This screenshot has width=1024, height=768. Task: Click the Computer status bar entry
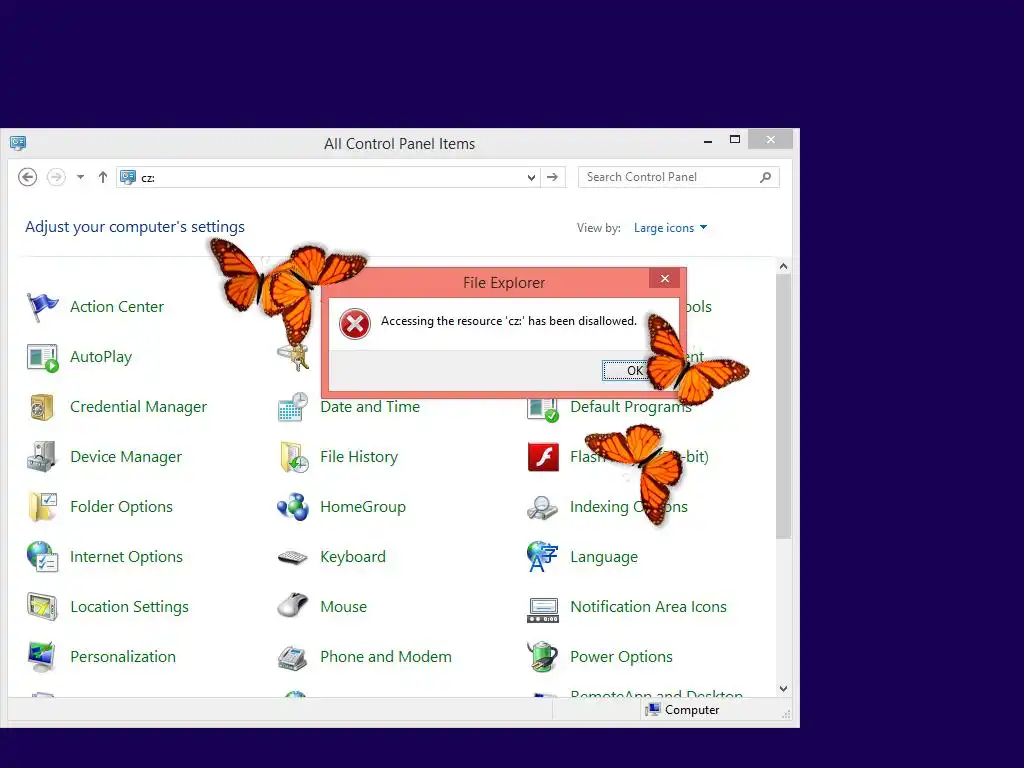pyautogui.click(x=682, y=710)
